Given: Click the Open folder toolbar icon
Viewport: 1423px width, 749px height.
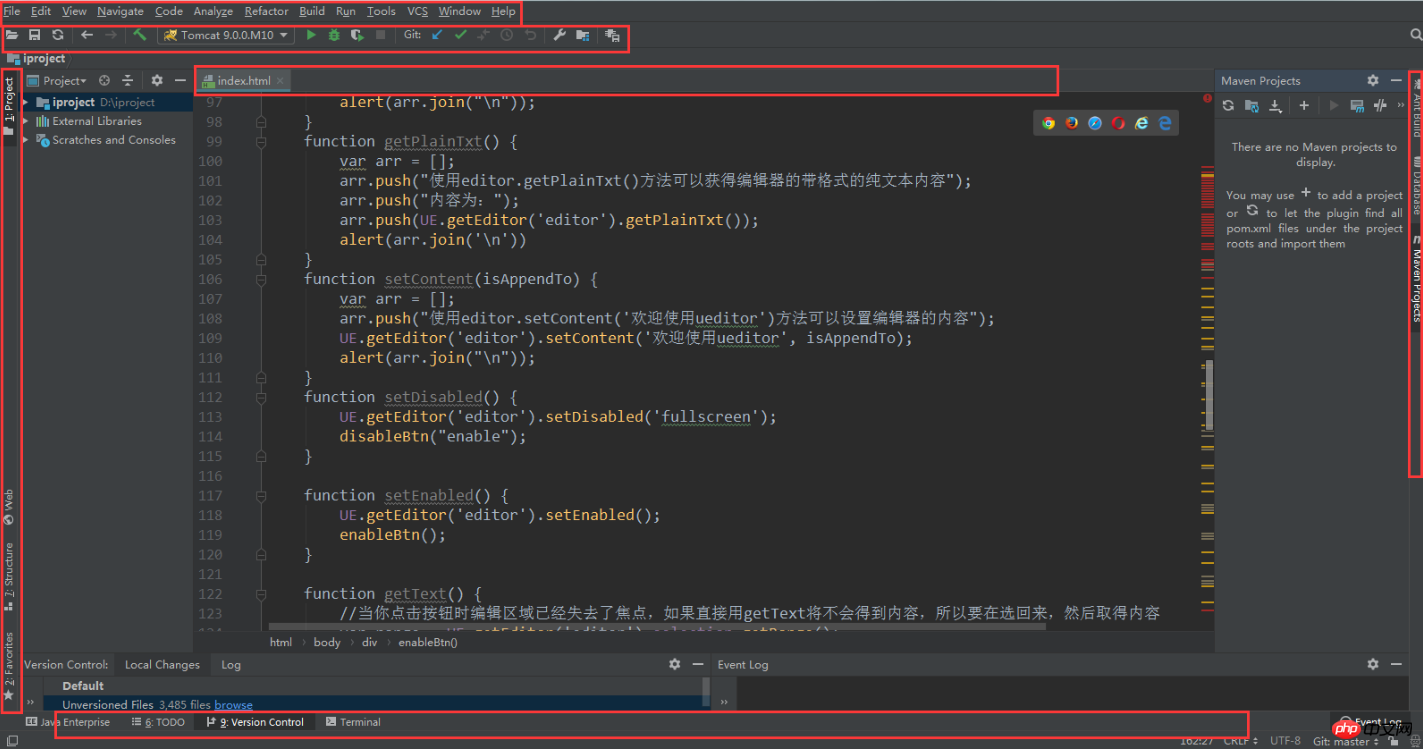Looking at the screenshot, I should click(12, 35).
